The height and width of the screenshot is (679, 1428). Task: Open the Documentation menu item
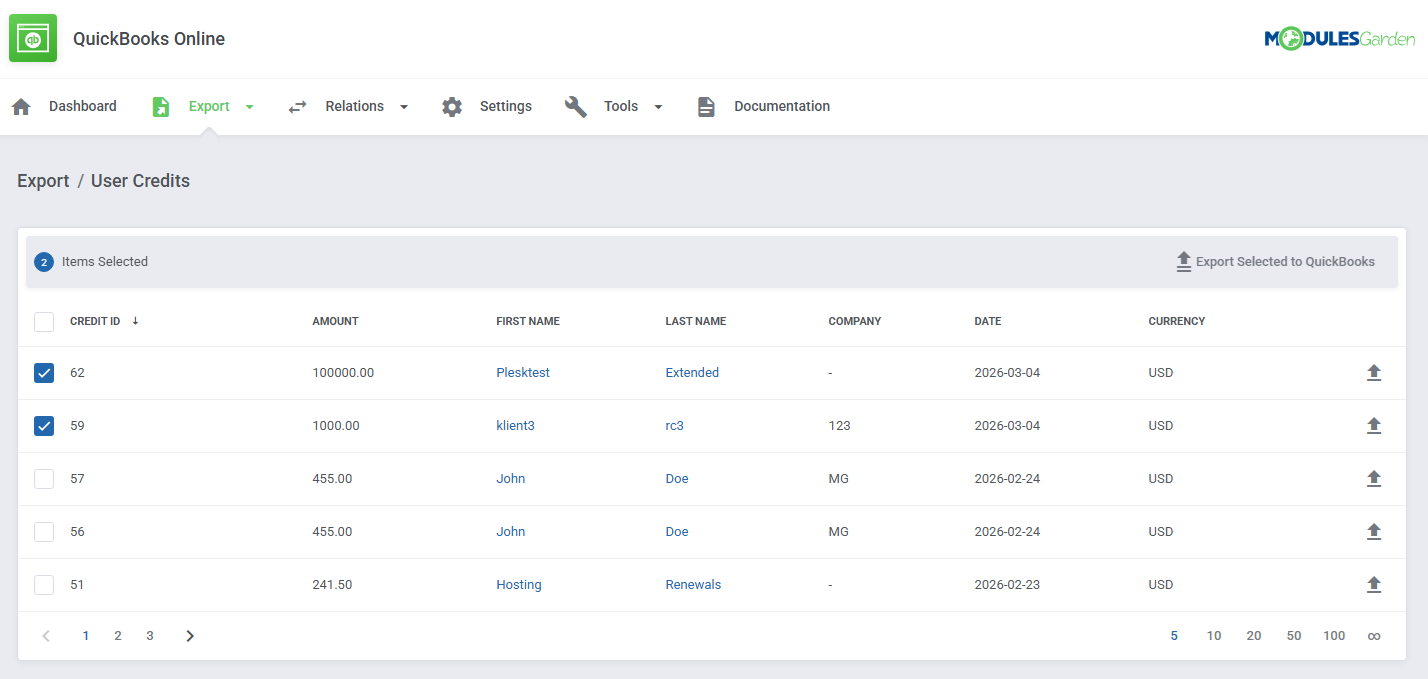pos(782,107)
